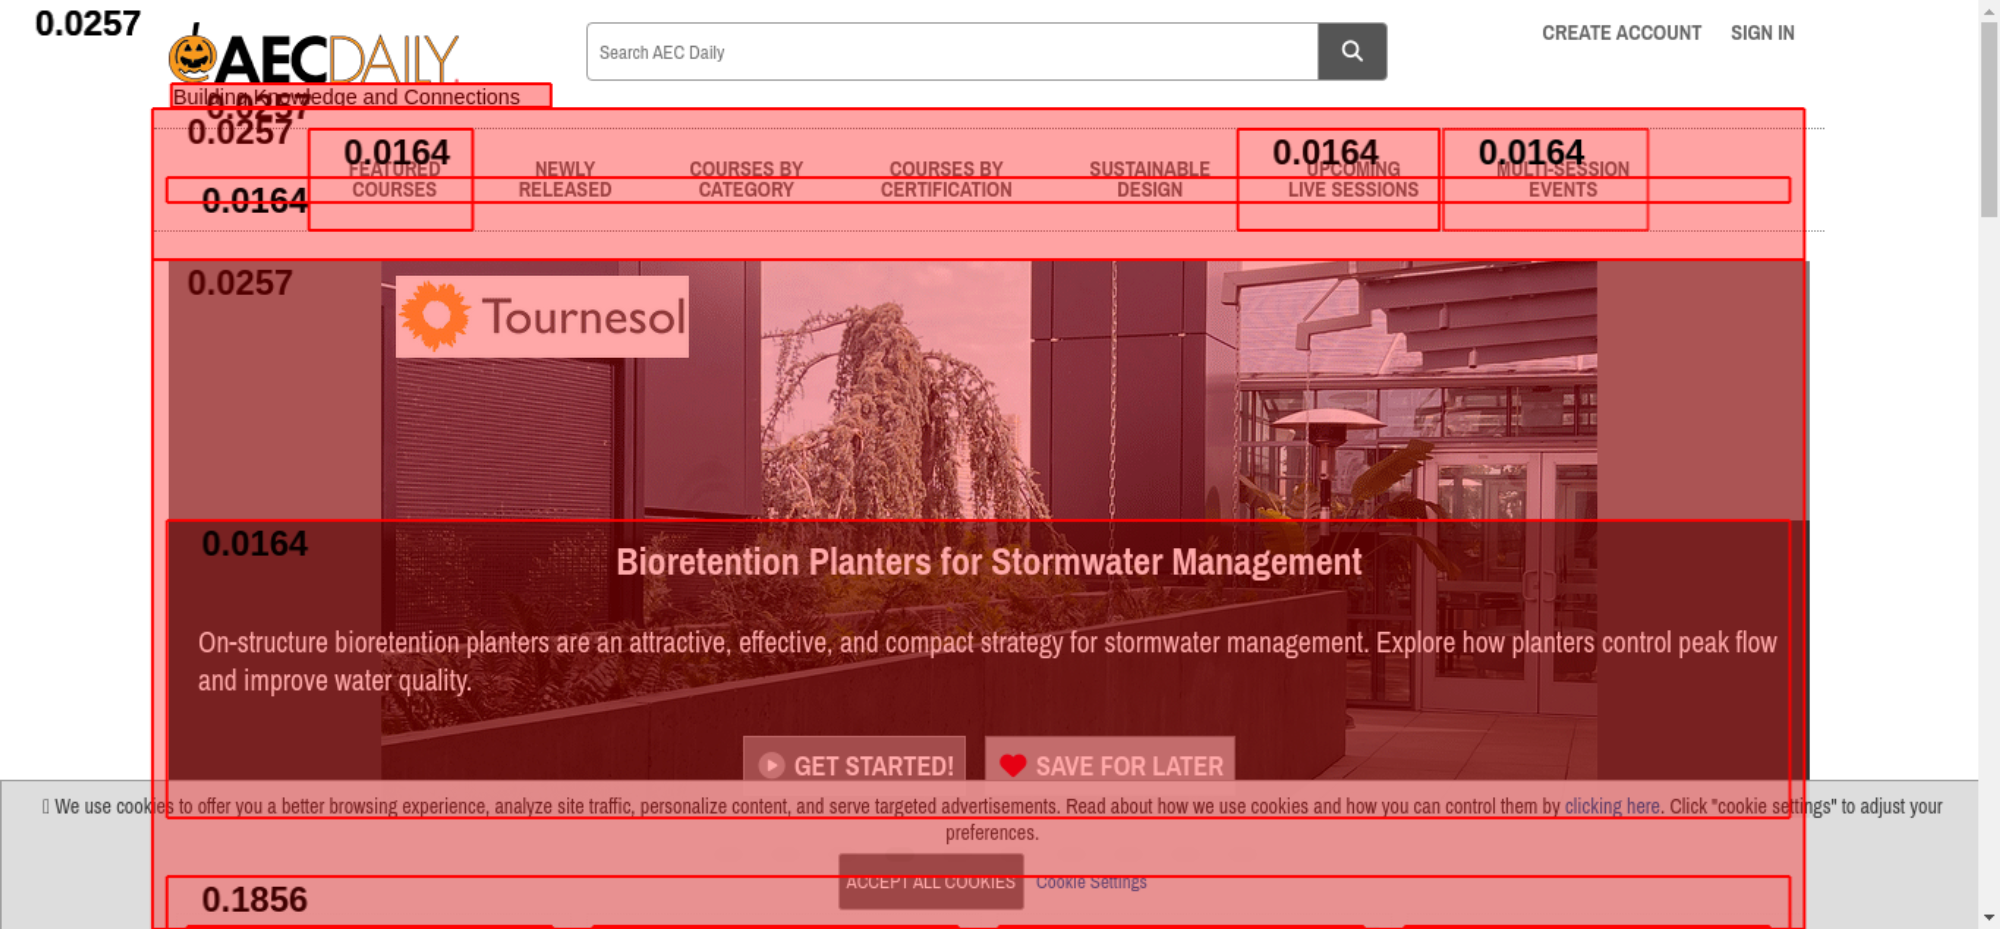Expand Courses by Certification menu
The height and width of the screenshot is (929, 2000).
point(946,179)
